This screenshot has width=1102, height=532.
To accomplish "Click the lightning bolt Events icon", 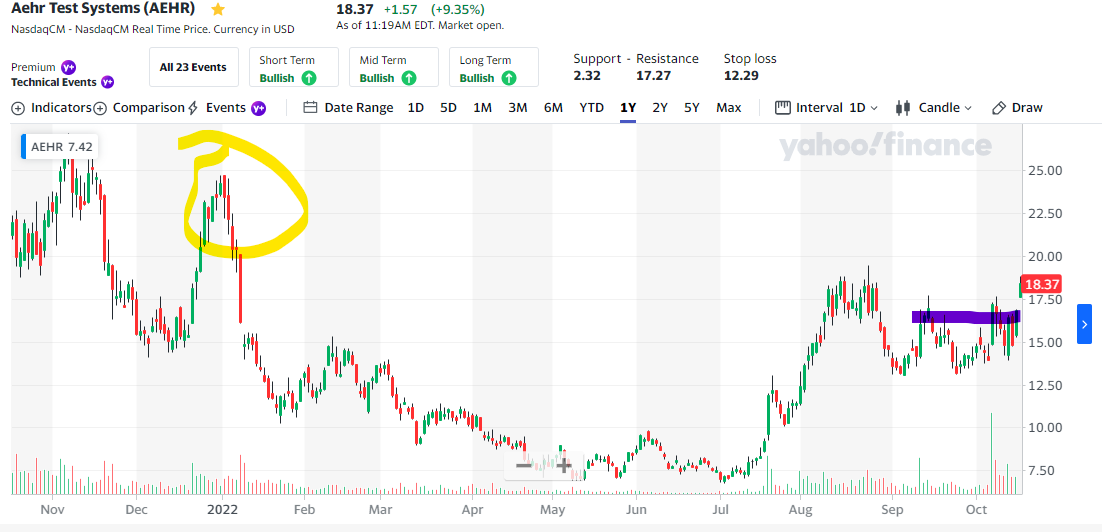I will point(192,108).
